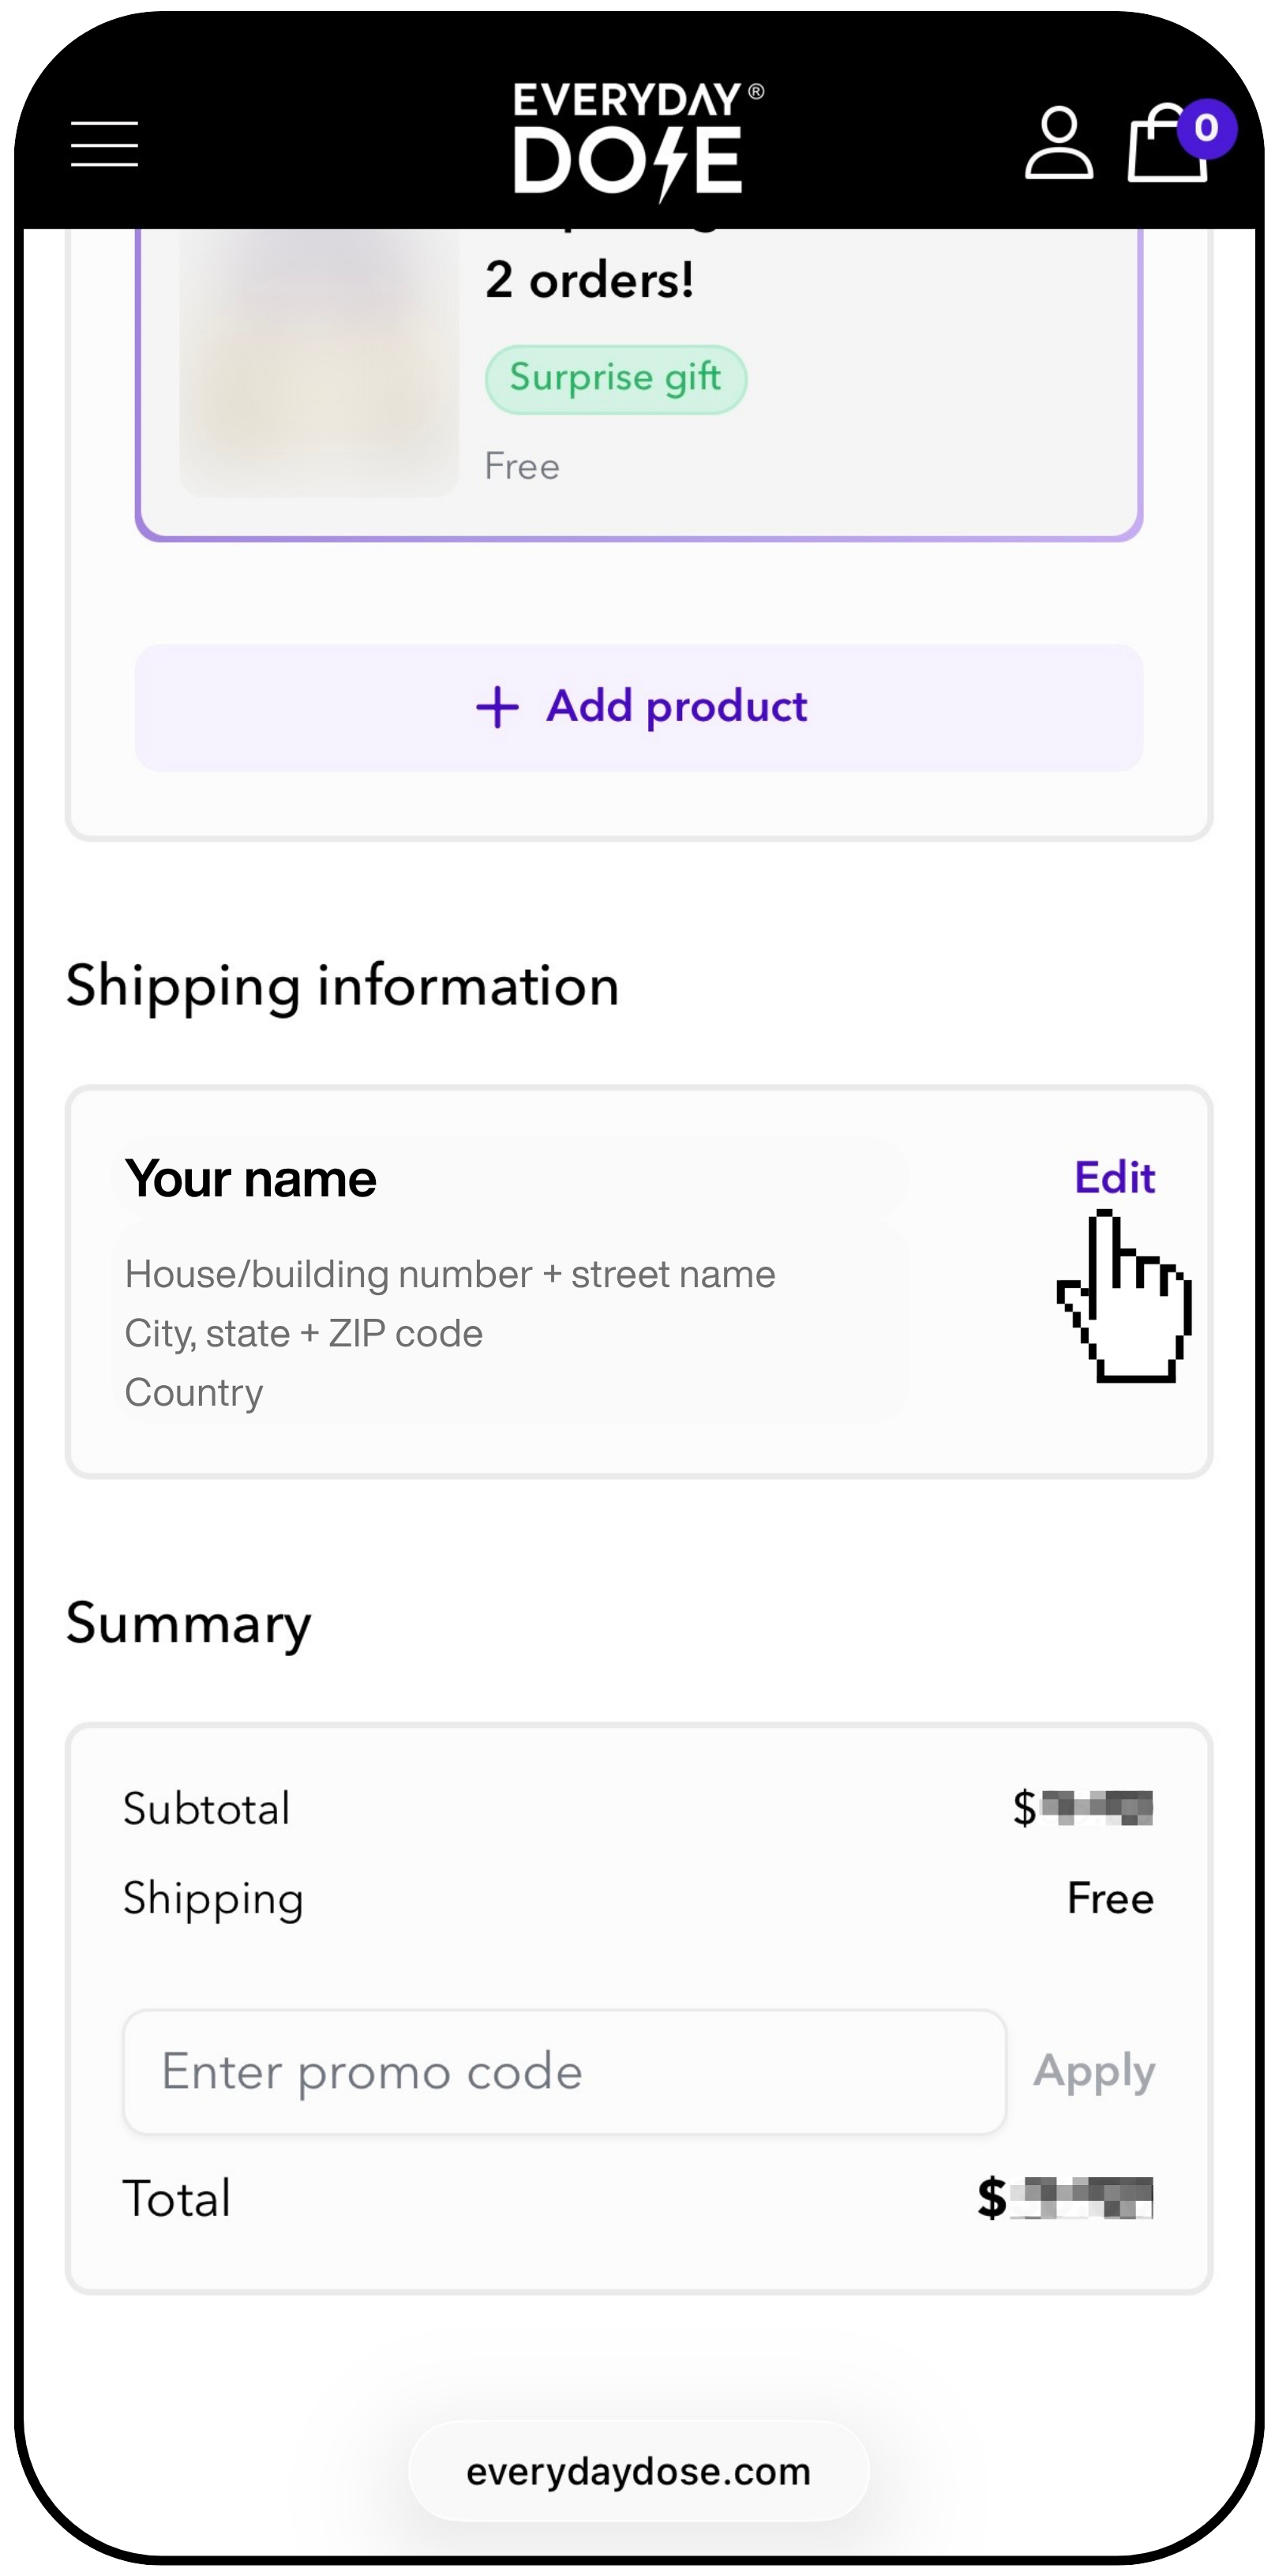
Task: Click the Shipping information heading
Action: pyautogui.click(x=343, y=986)
